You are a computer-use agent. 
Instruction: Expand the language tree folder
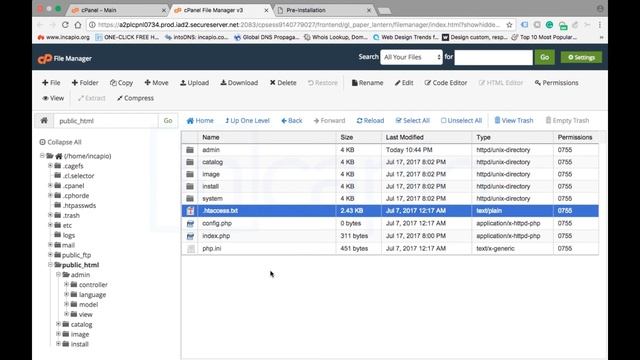click(67, 294)
